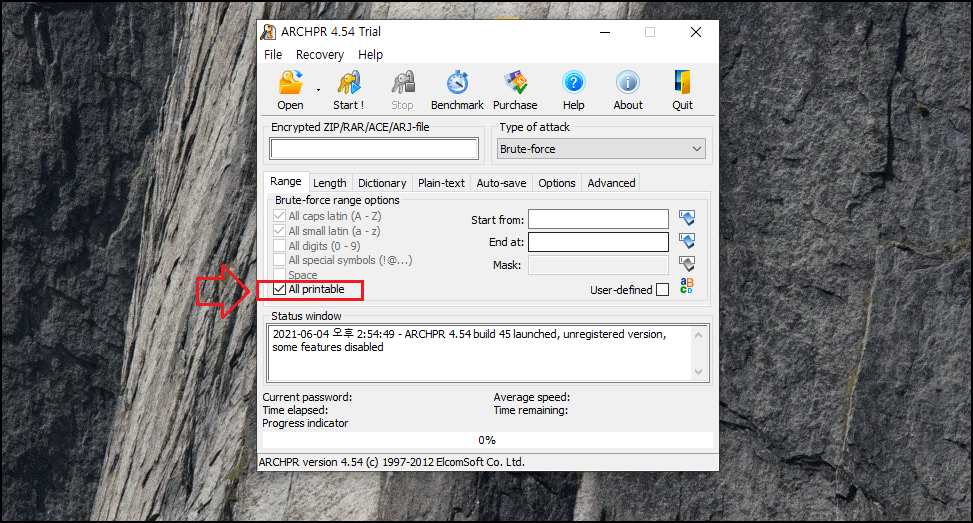Open the custom charset aBcD editor icon

(686, 286)
